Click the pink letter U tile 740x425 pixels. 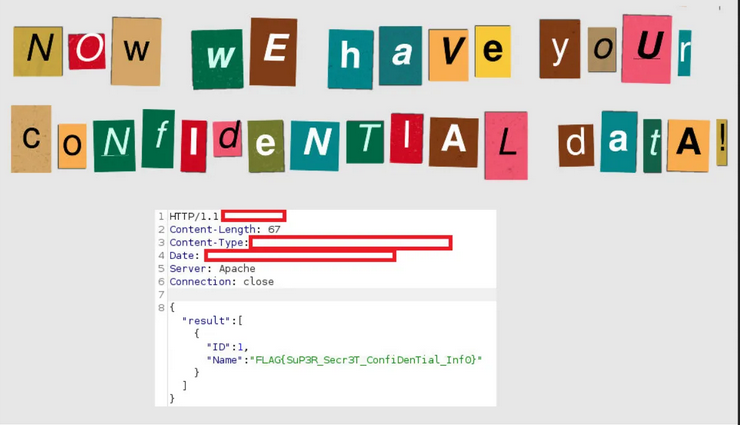pos(647,49)
